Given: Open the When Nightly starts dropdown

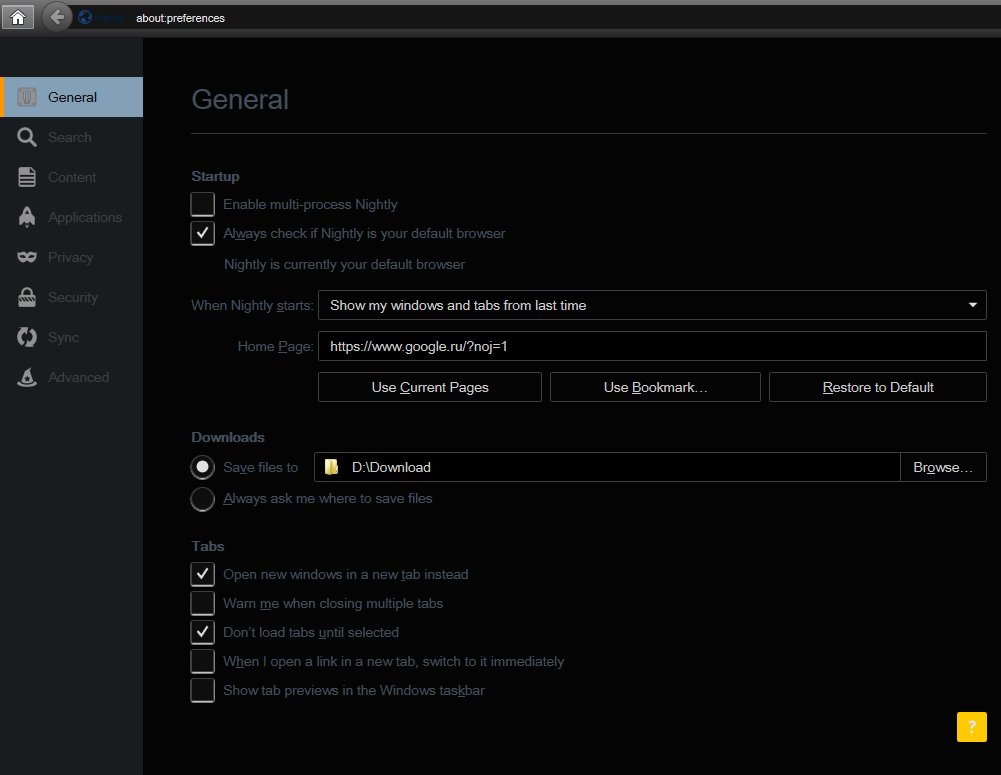Looking at the screenshot, I should click(652, 305).
